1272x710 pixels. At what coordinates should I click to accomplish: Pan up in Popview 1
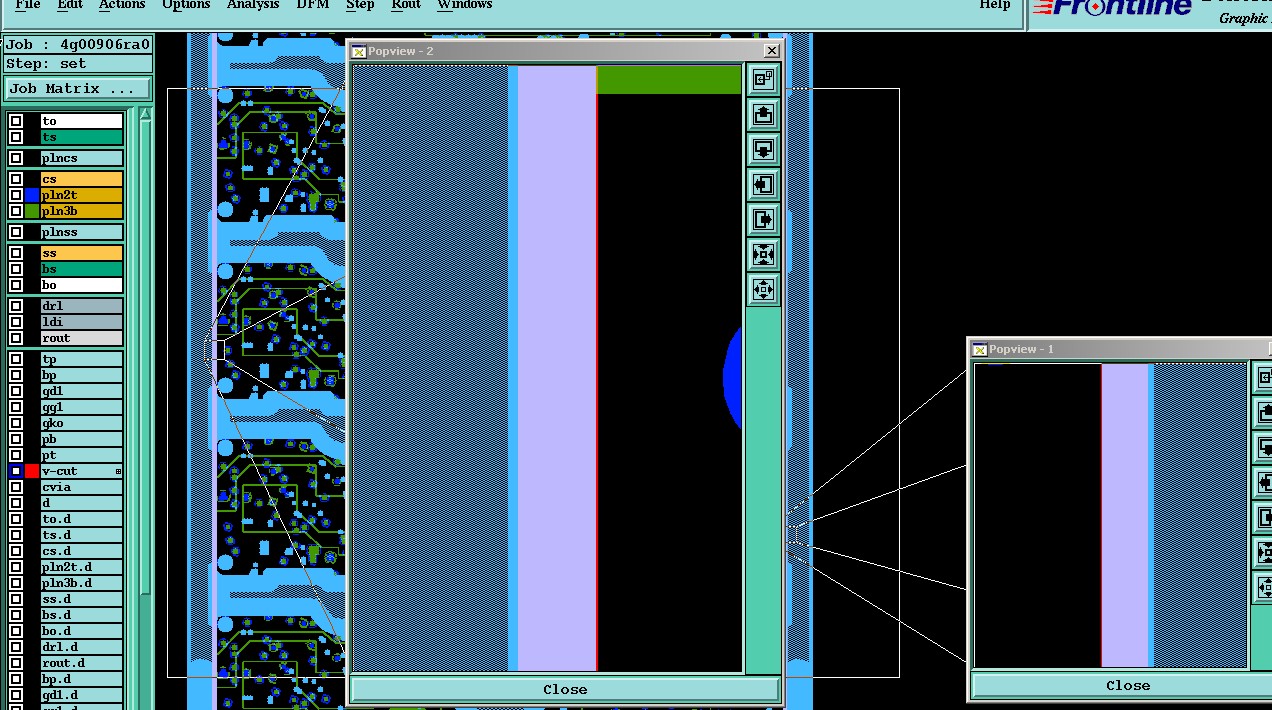[x=1264, y=412]
